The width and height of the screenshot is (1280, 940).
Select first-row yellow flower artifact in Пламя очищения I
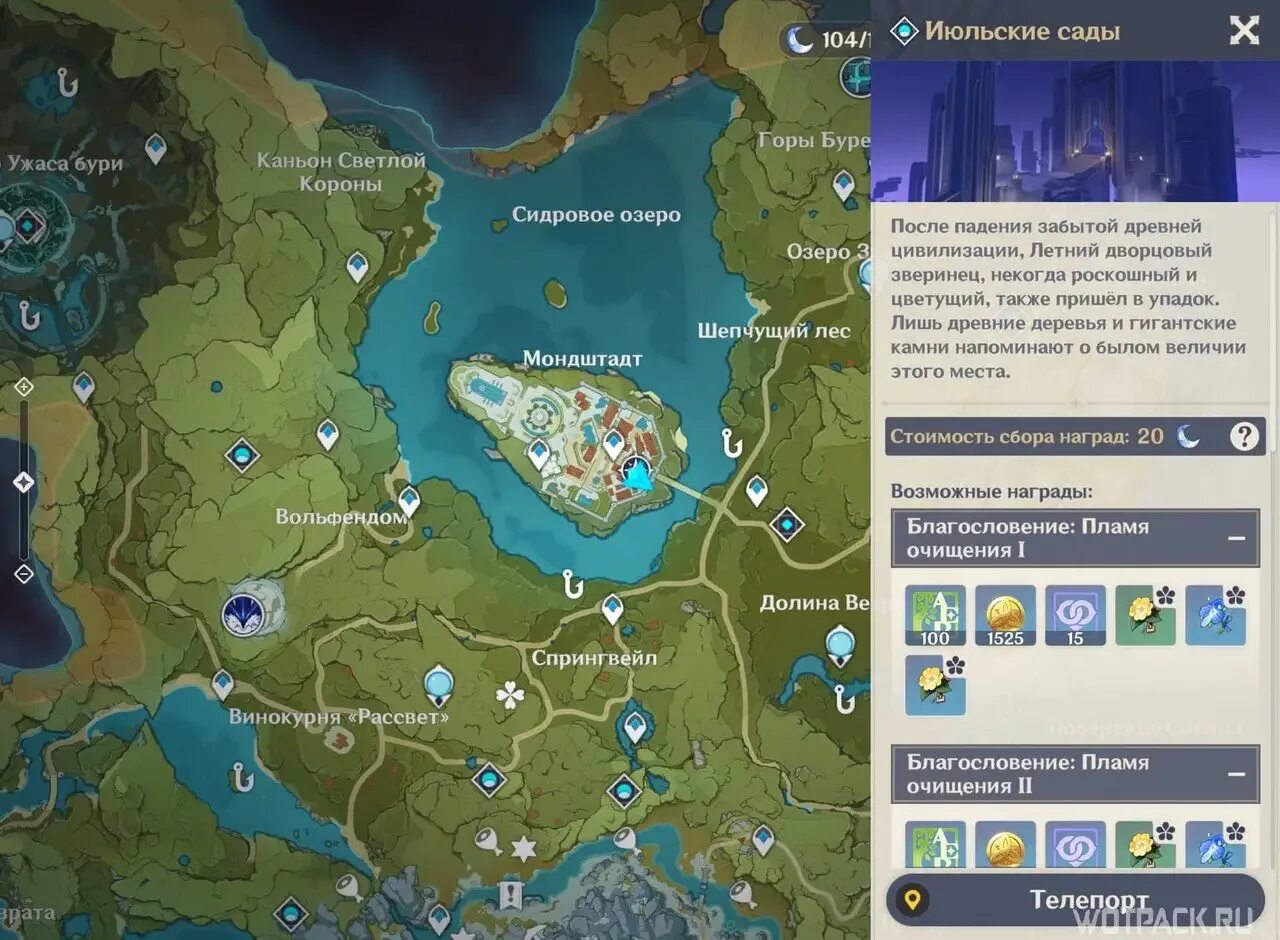coord(1146,615)
